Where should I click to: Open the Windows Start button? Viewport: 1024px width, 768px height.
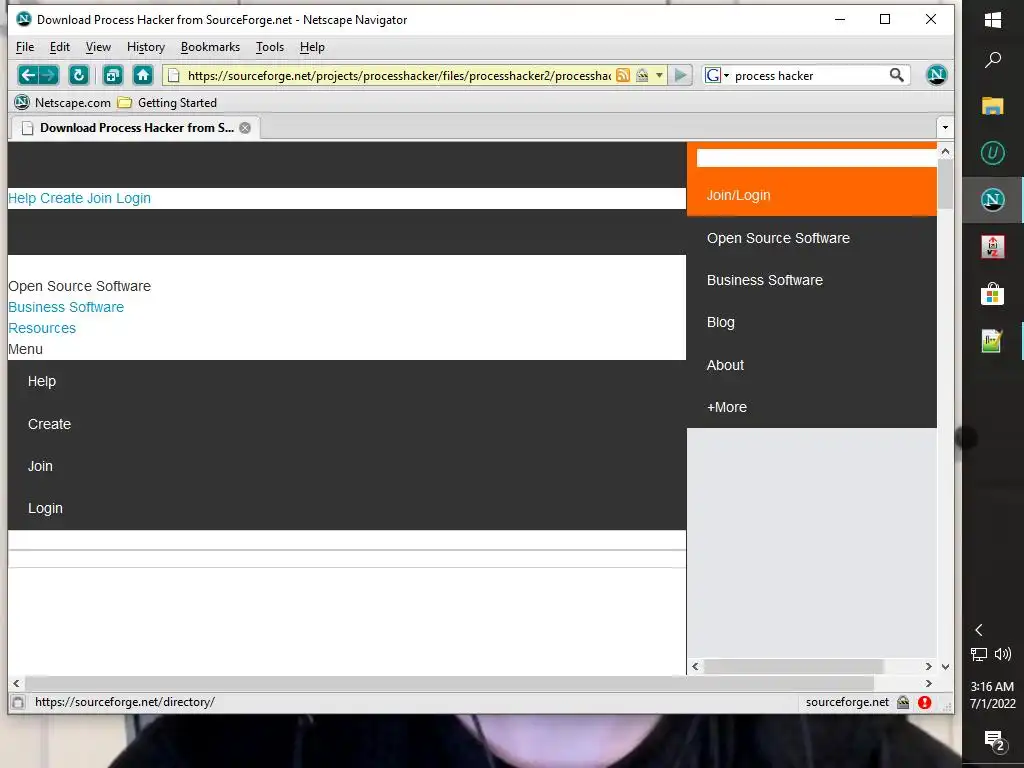point(993,20)
